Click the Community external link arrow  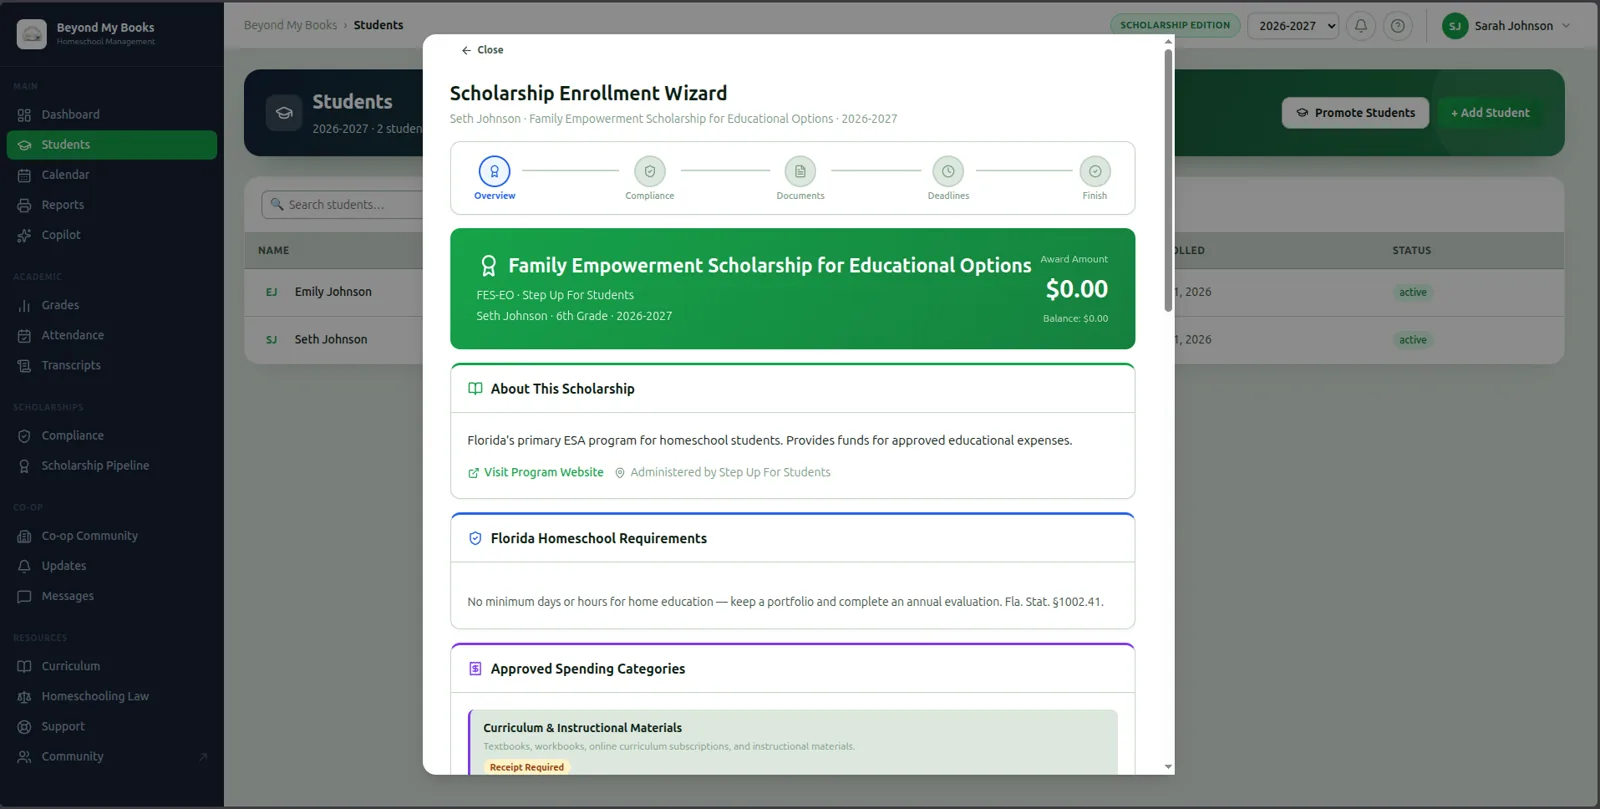(203, 757)
